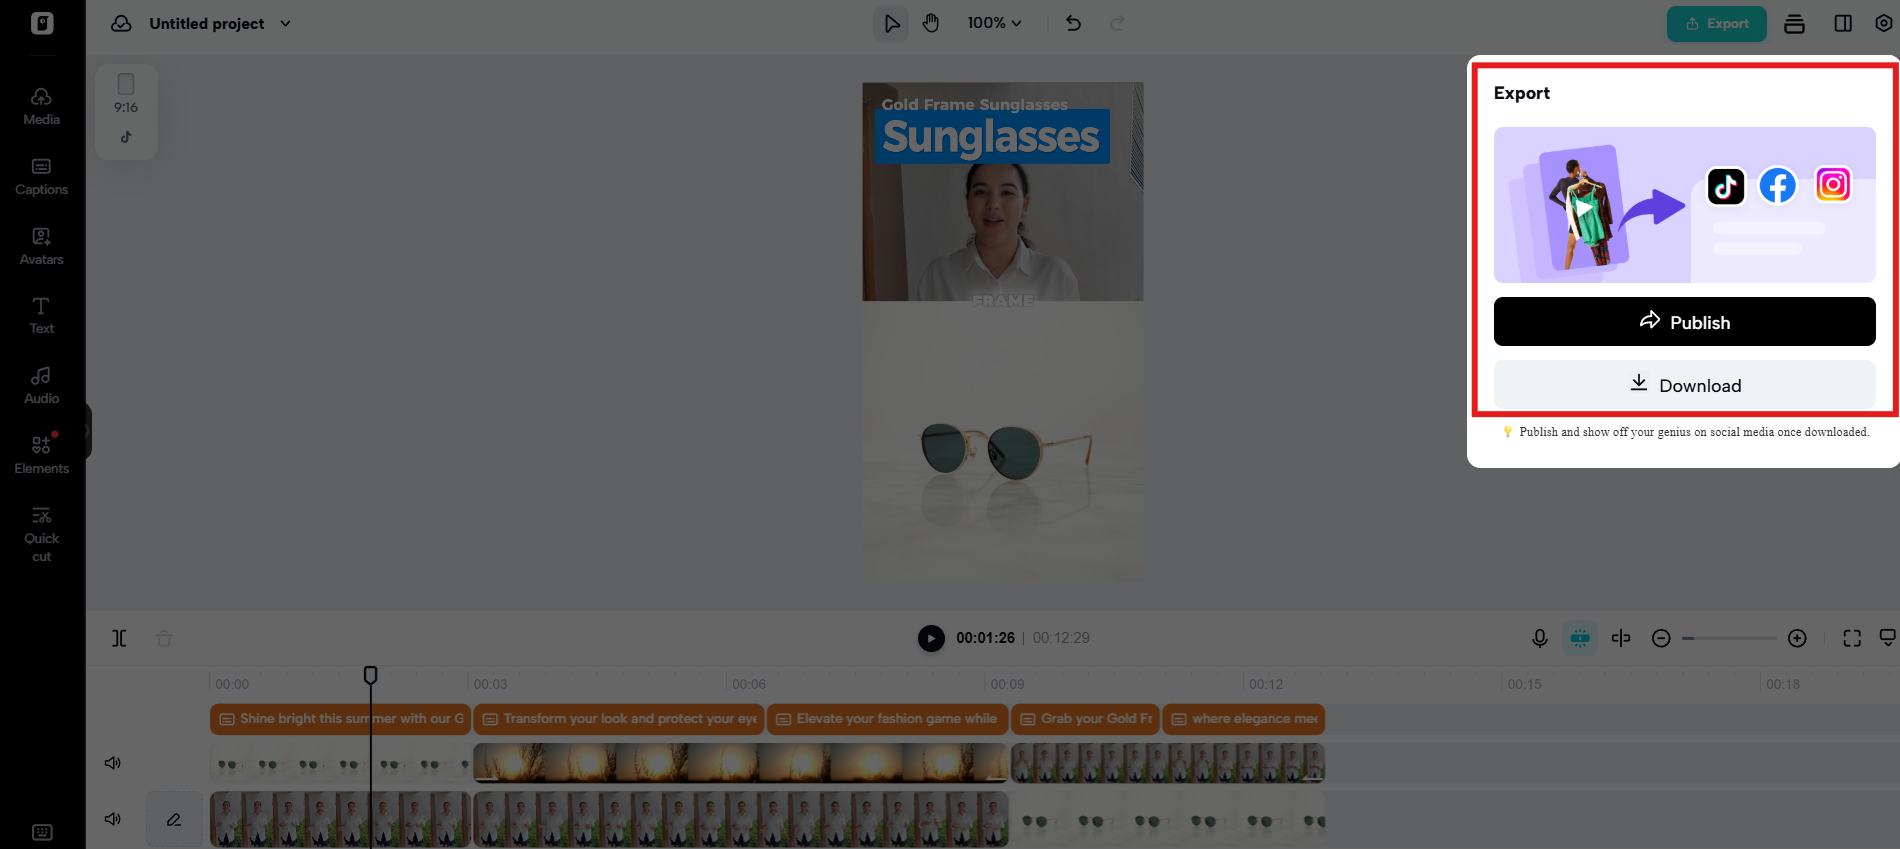Image resolution: width=1900 pixels, height=849 pixels.
Task: Click the Download button
Action: point(1684,385)
